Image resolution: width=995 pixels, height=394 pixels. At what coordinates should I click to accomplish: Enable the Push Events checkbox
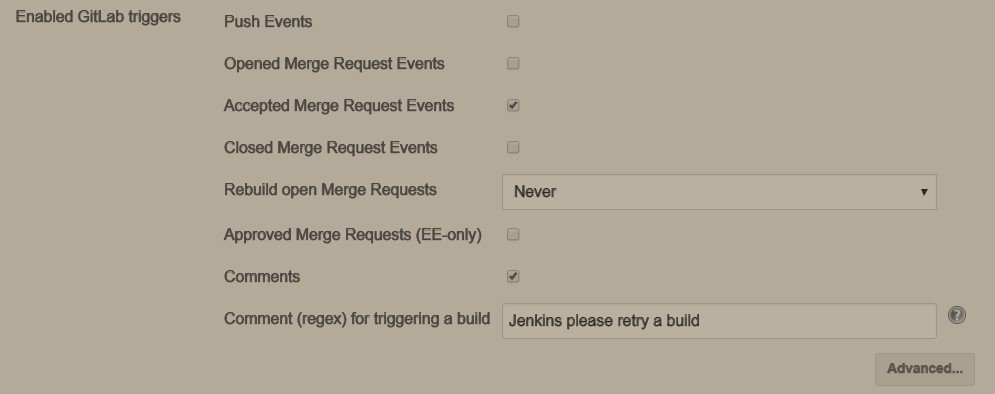click(x=513, y=22)
